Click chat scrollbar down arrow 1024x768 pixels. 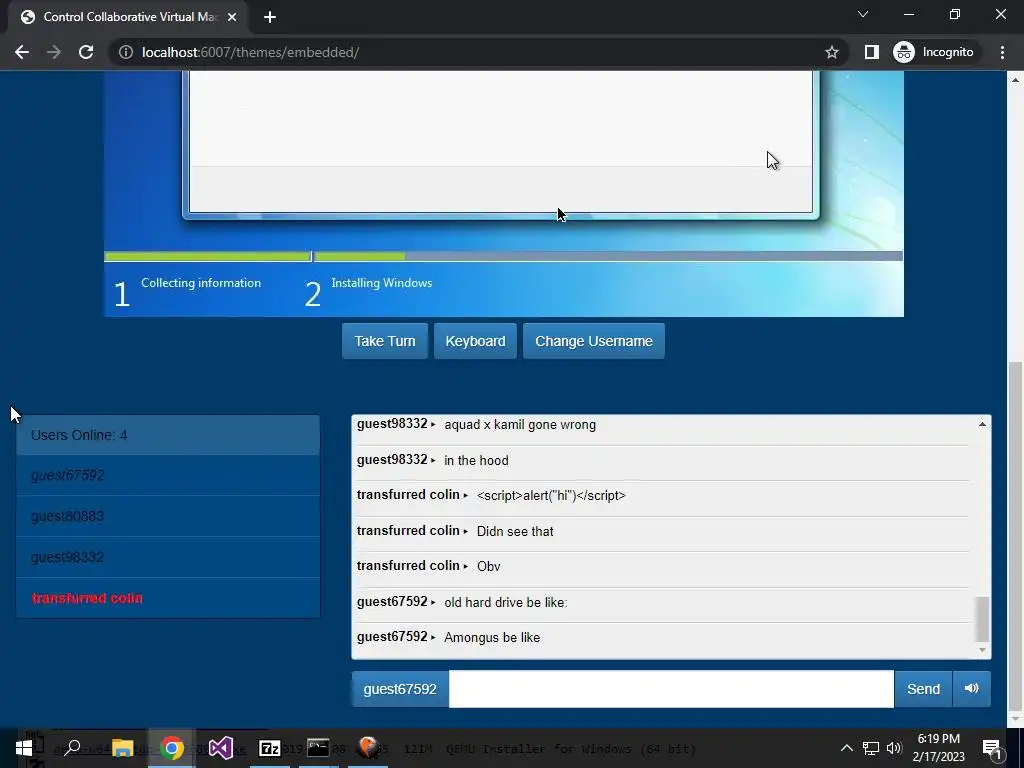tap(982, 650)
